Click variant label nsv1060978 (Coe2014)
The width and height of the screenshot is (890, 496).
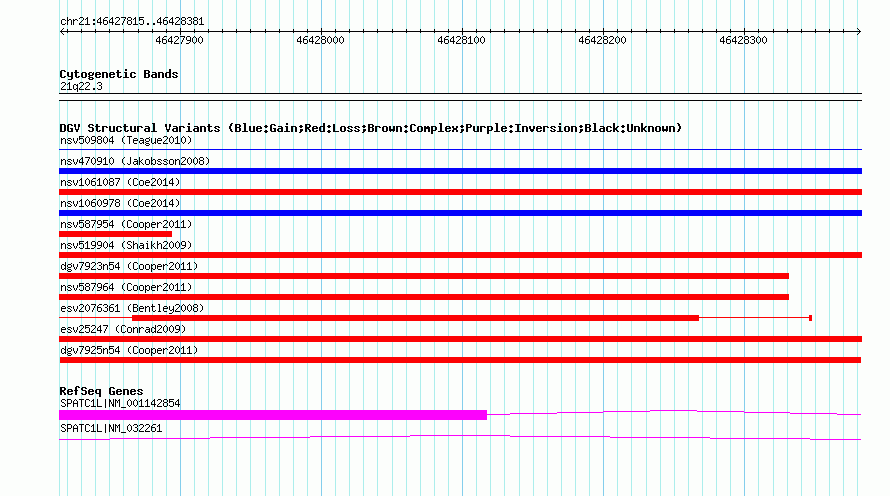point(120,203)
